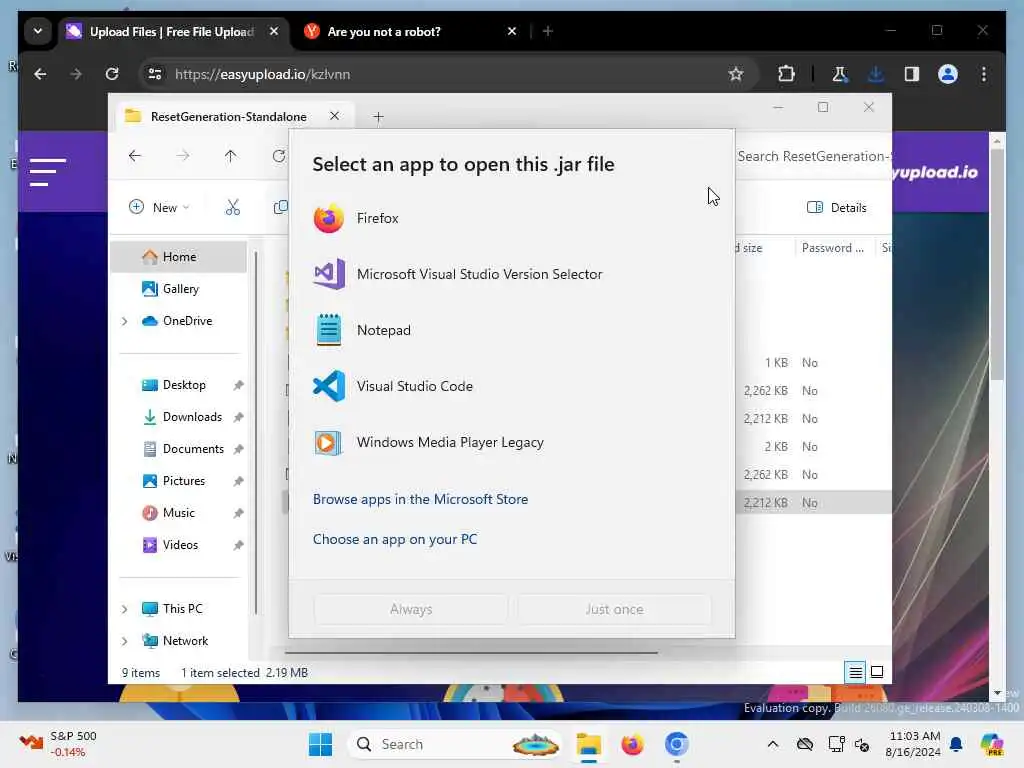Refresh the File Explorer folder view

279,156
